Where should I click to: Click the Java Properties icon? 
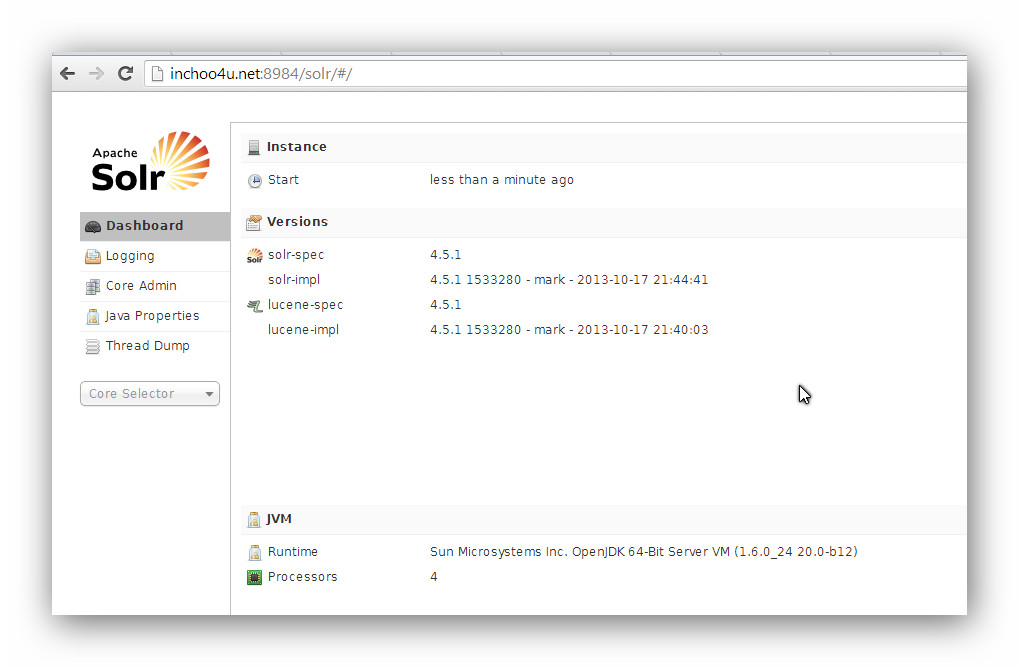coord(93,317)
